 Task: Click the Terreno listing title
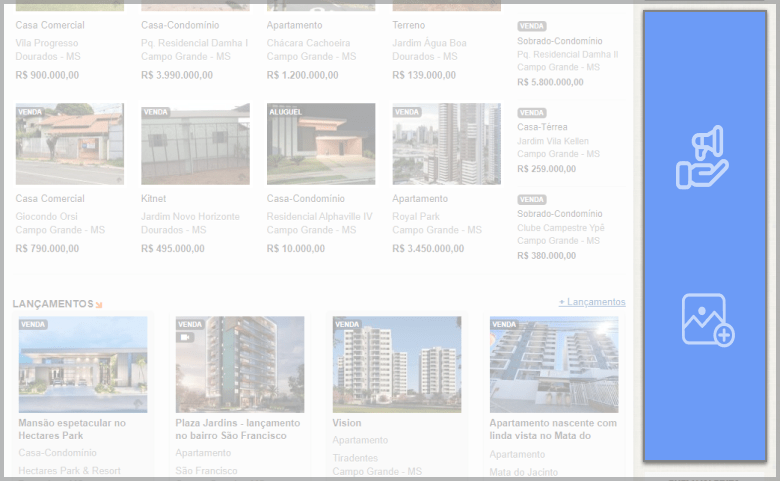tap(408, 25)
